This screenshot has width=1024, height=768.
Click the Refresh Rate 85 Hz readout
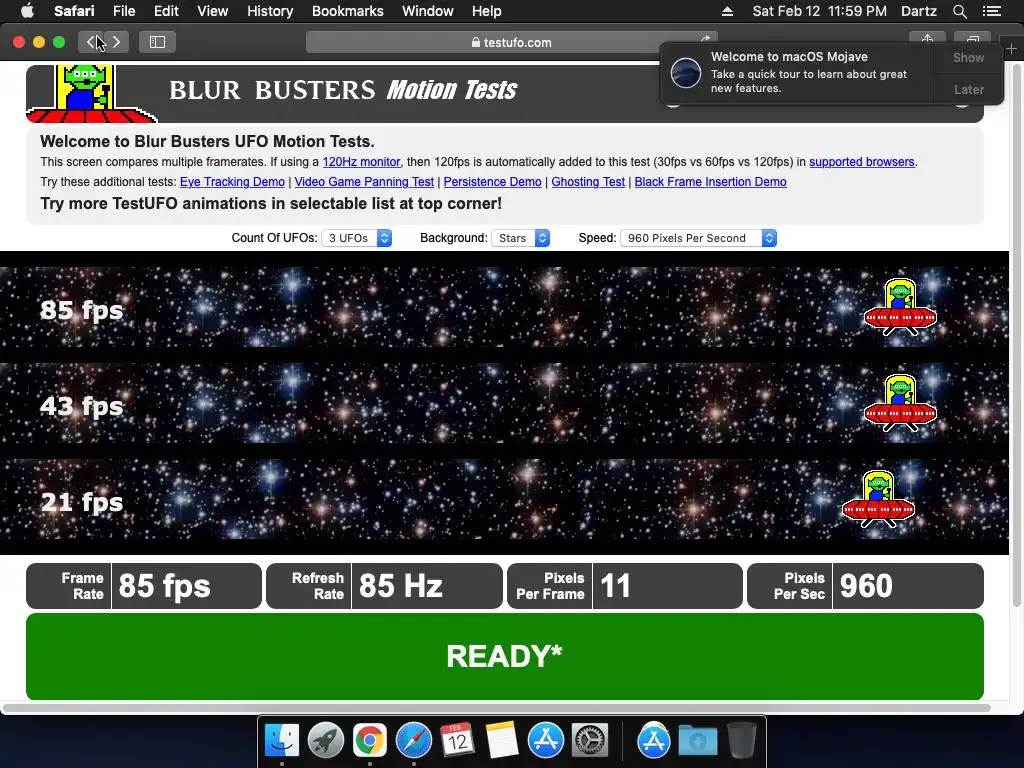(x=384, y=586)
